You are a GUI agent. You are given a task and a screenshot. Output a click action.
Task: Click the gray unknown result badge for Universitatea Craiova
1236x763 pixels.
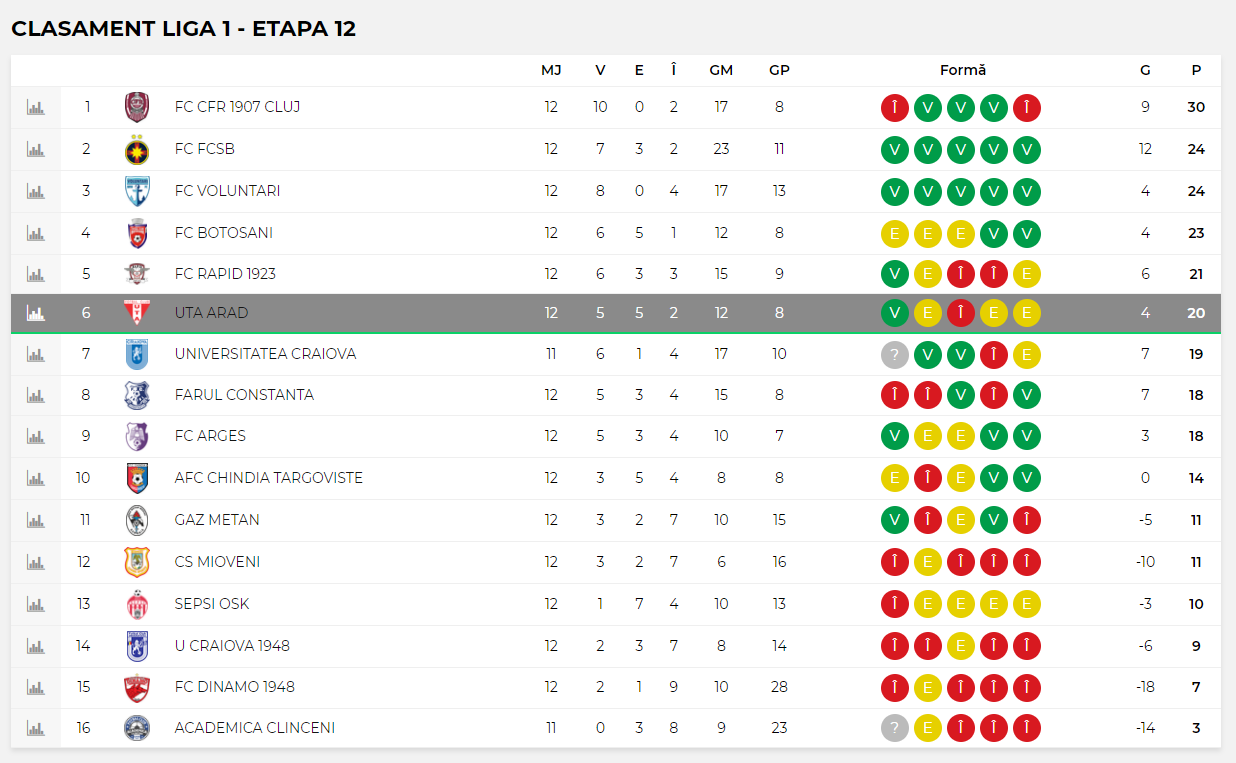(895, 354)
